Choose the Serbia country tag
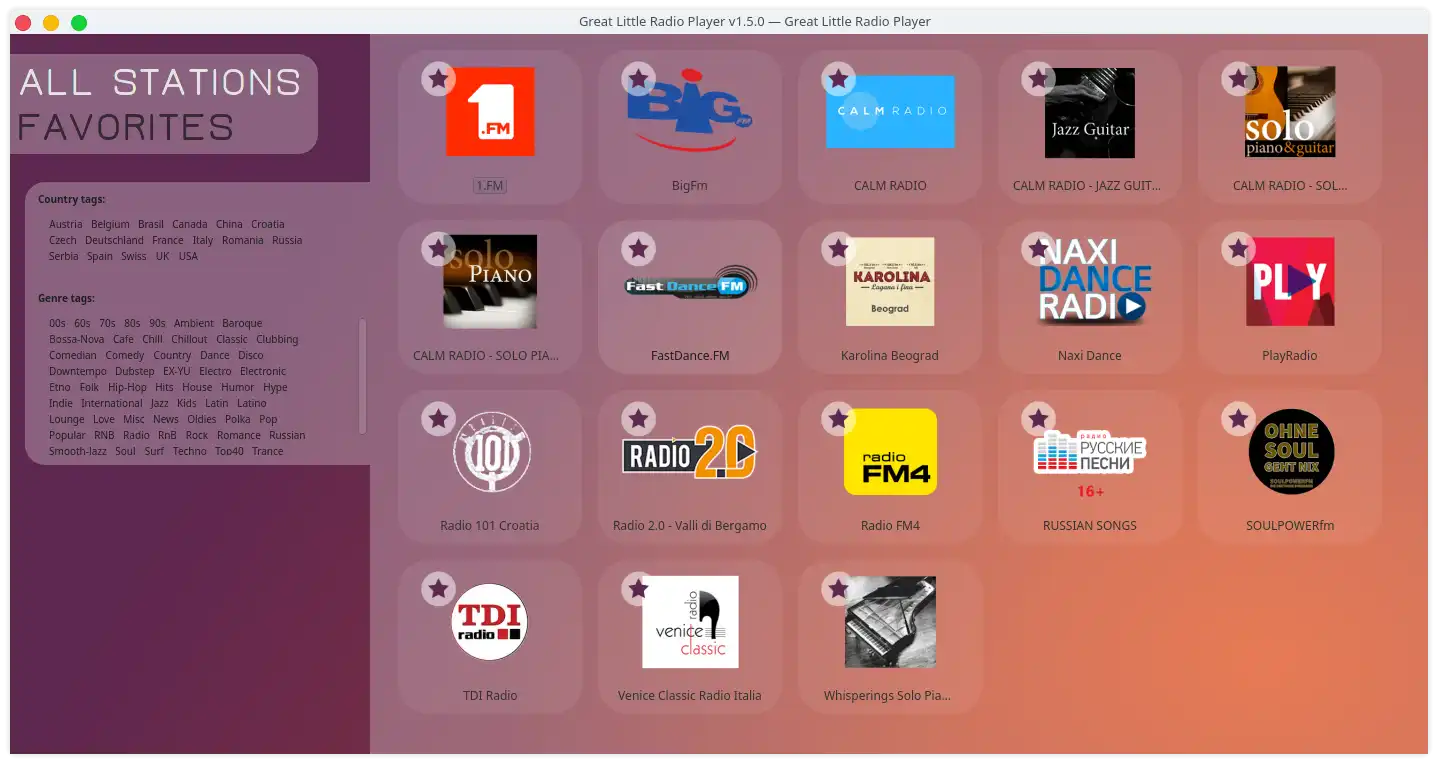Viewport: 1438px width, 764px height. pyautogui.click(x=63, y=256)
